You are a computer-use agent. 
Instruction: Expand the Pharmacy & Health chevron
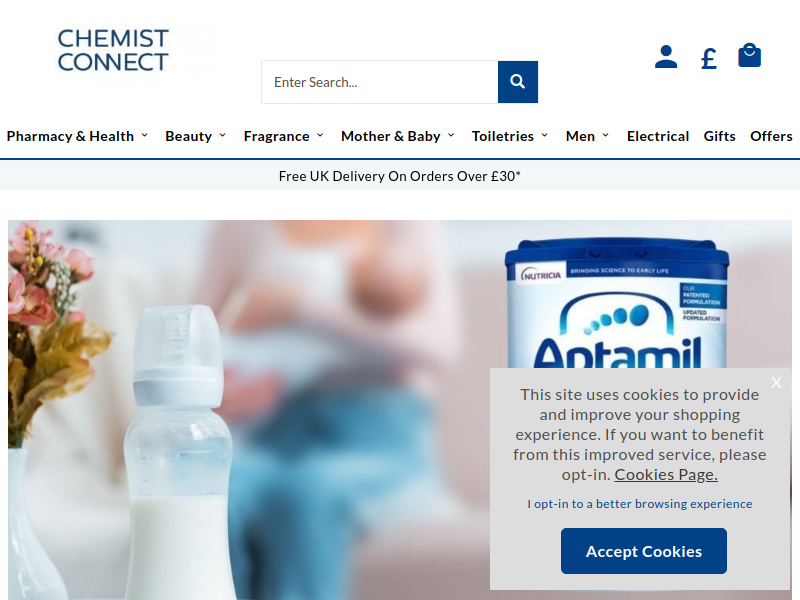(145, 135)
